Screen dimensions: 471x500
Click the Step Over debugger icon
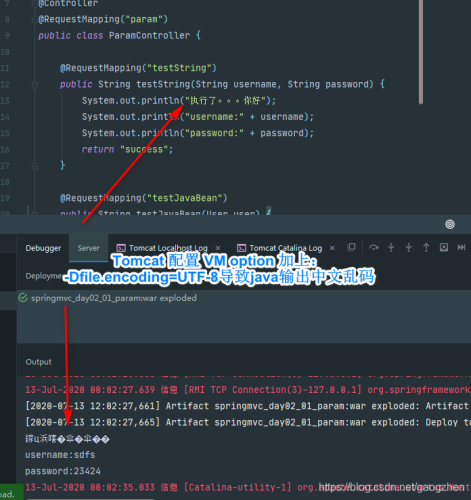click(373, 248)
